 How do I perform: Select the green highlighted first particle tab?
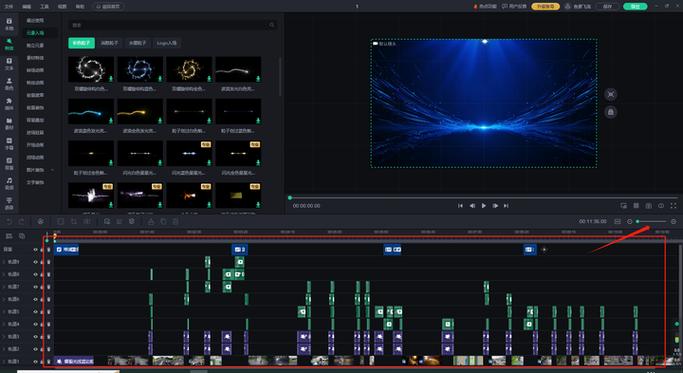click(x=81, y=43)
